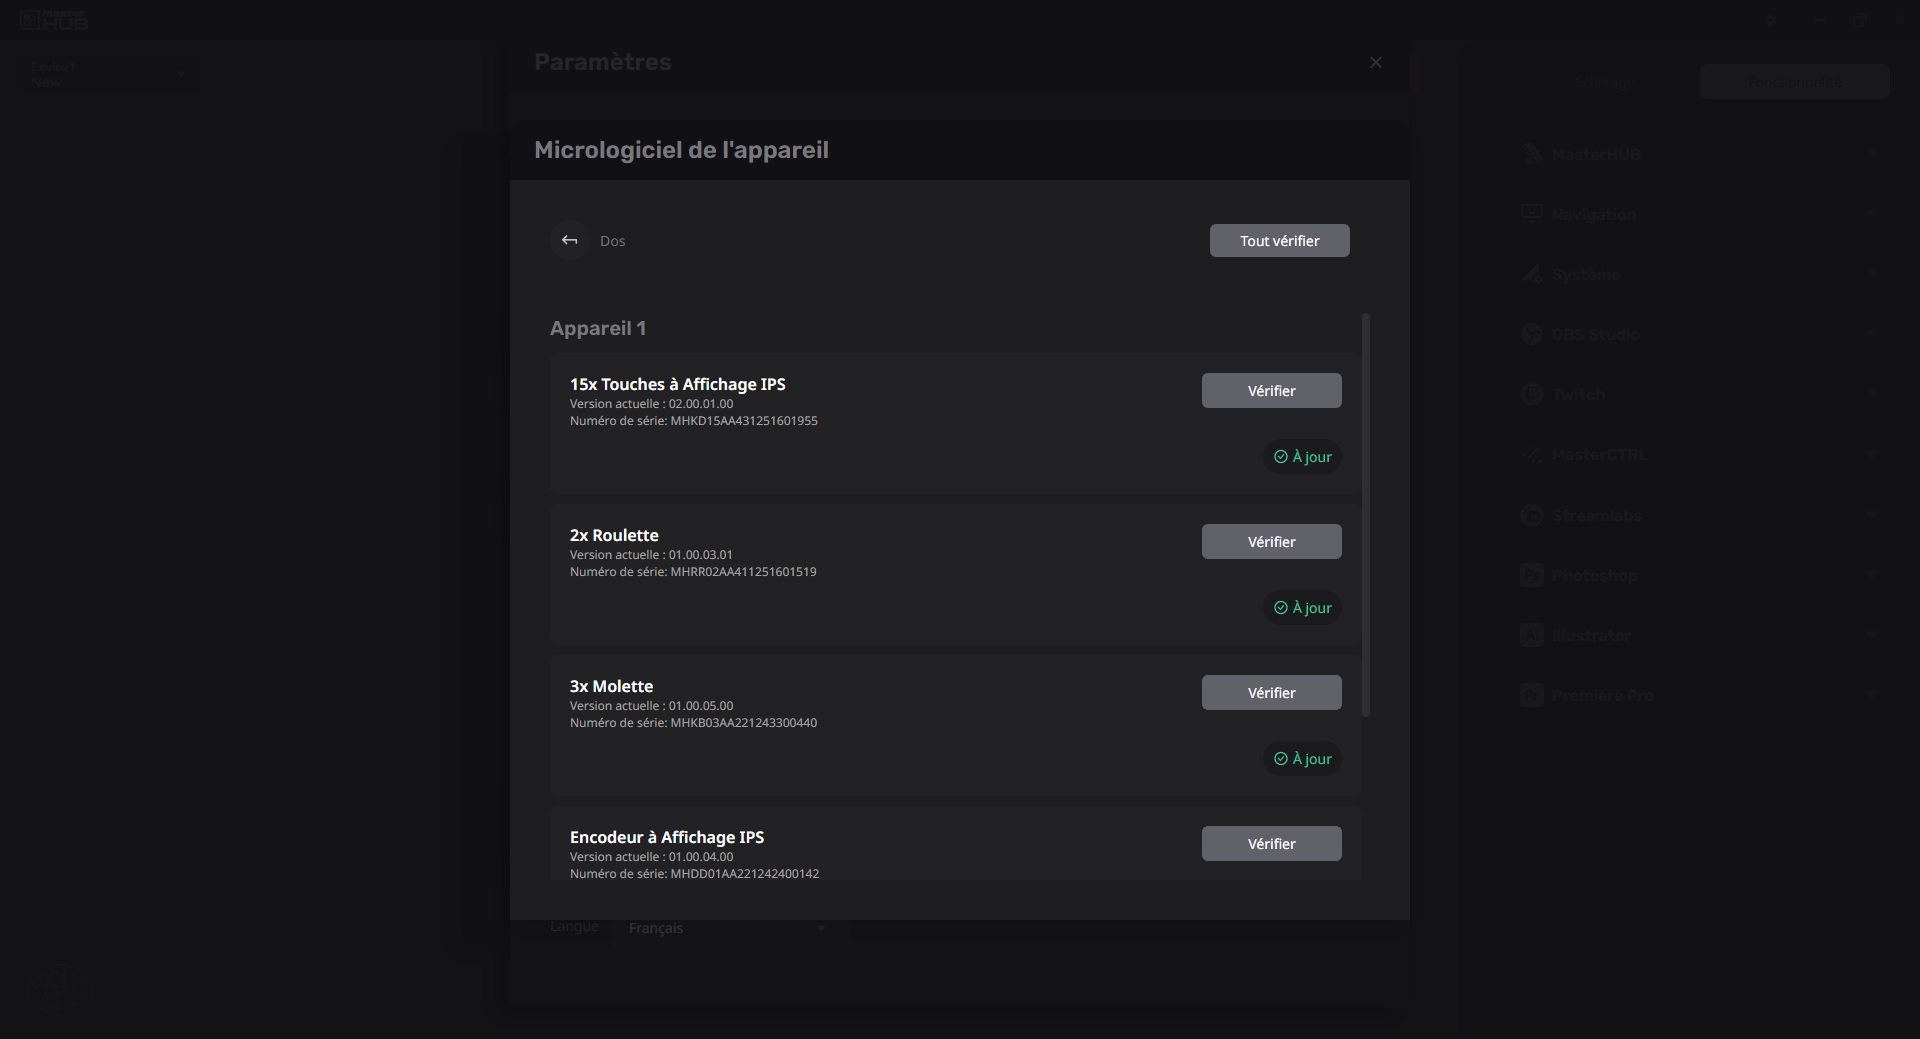Click the Navigation monitor icon

(1531, 214)
